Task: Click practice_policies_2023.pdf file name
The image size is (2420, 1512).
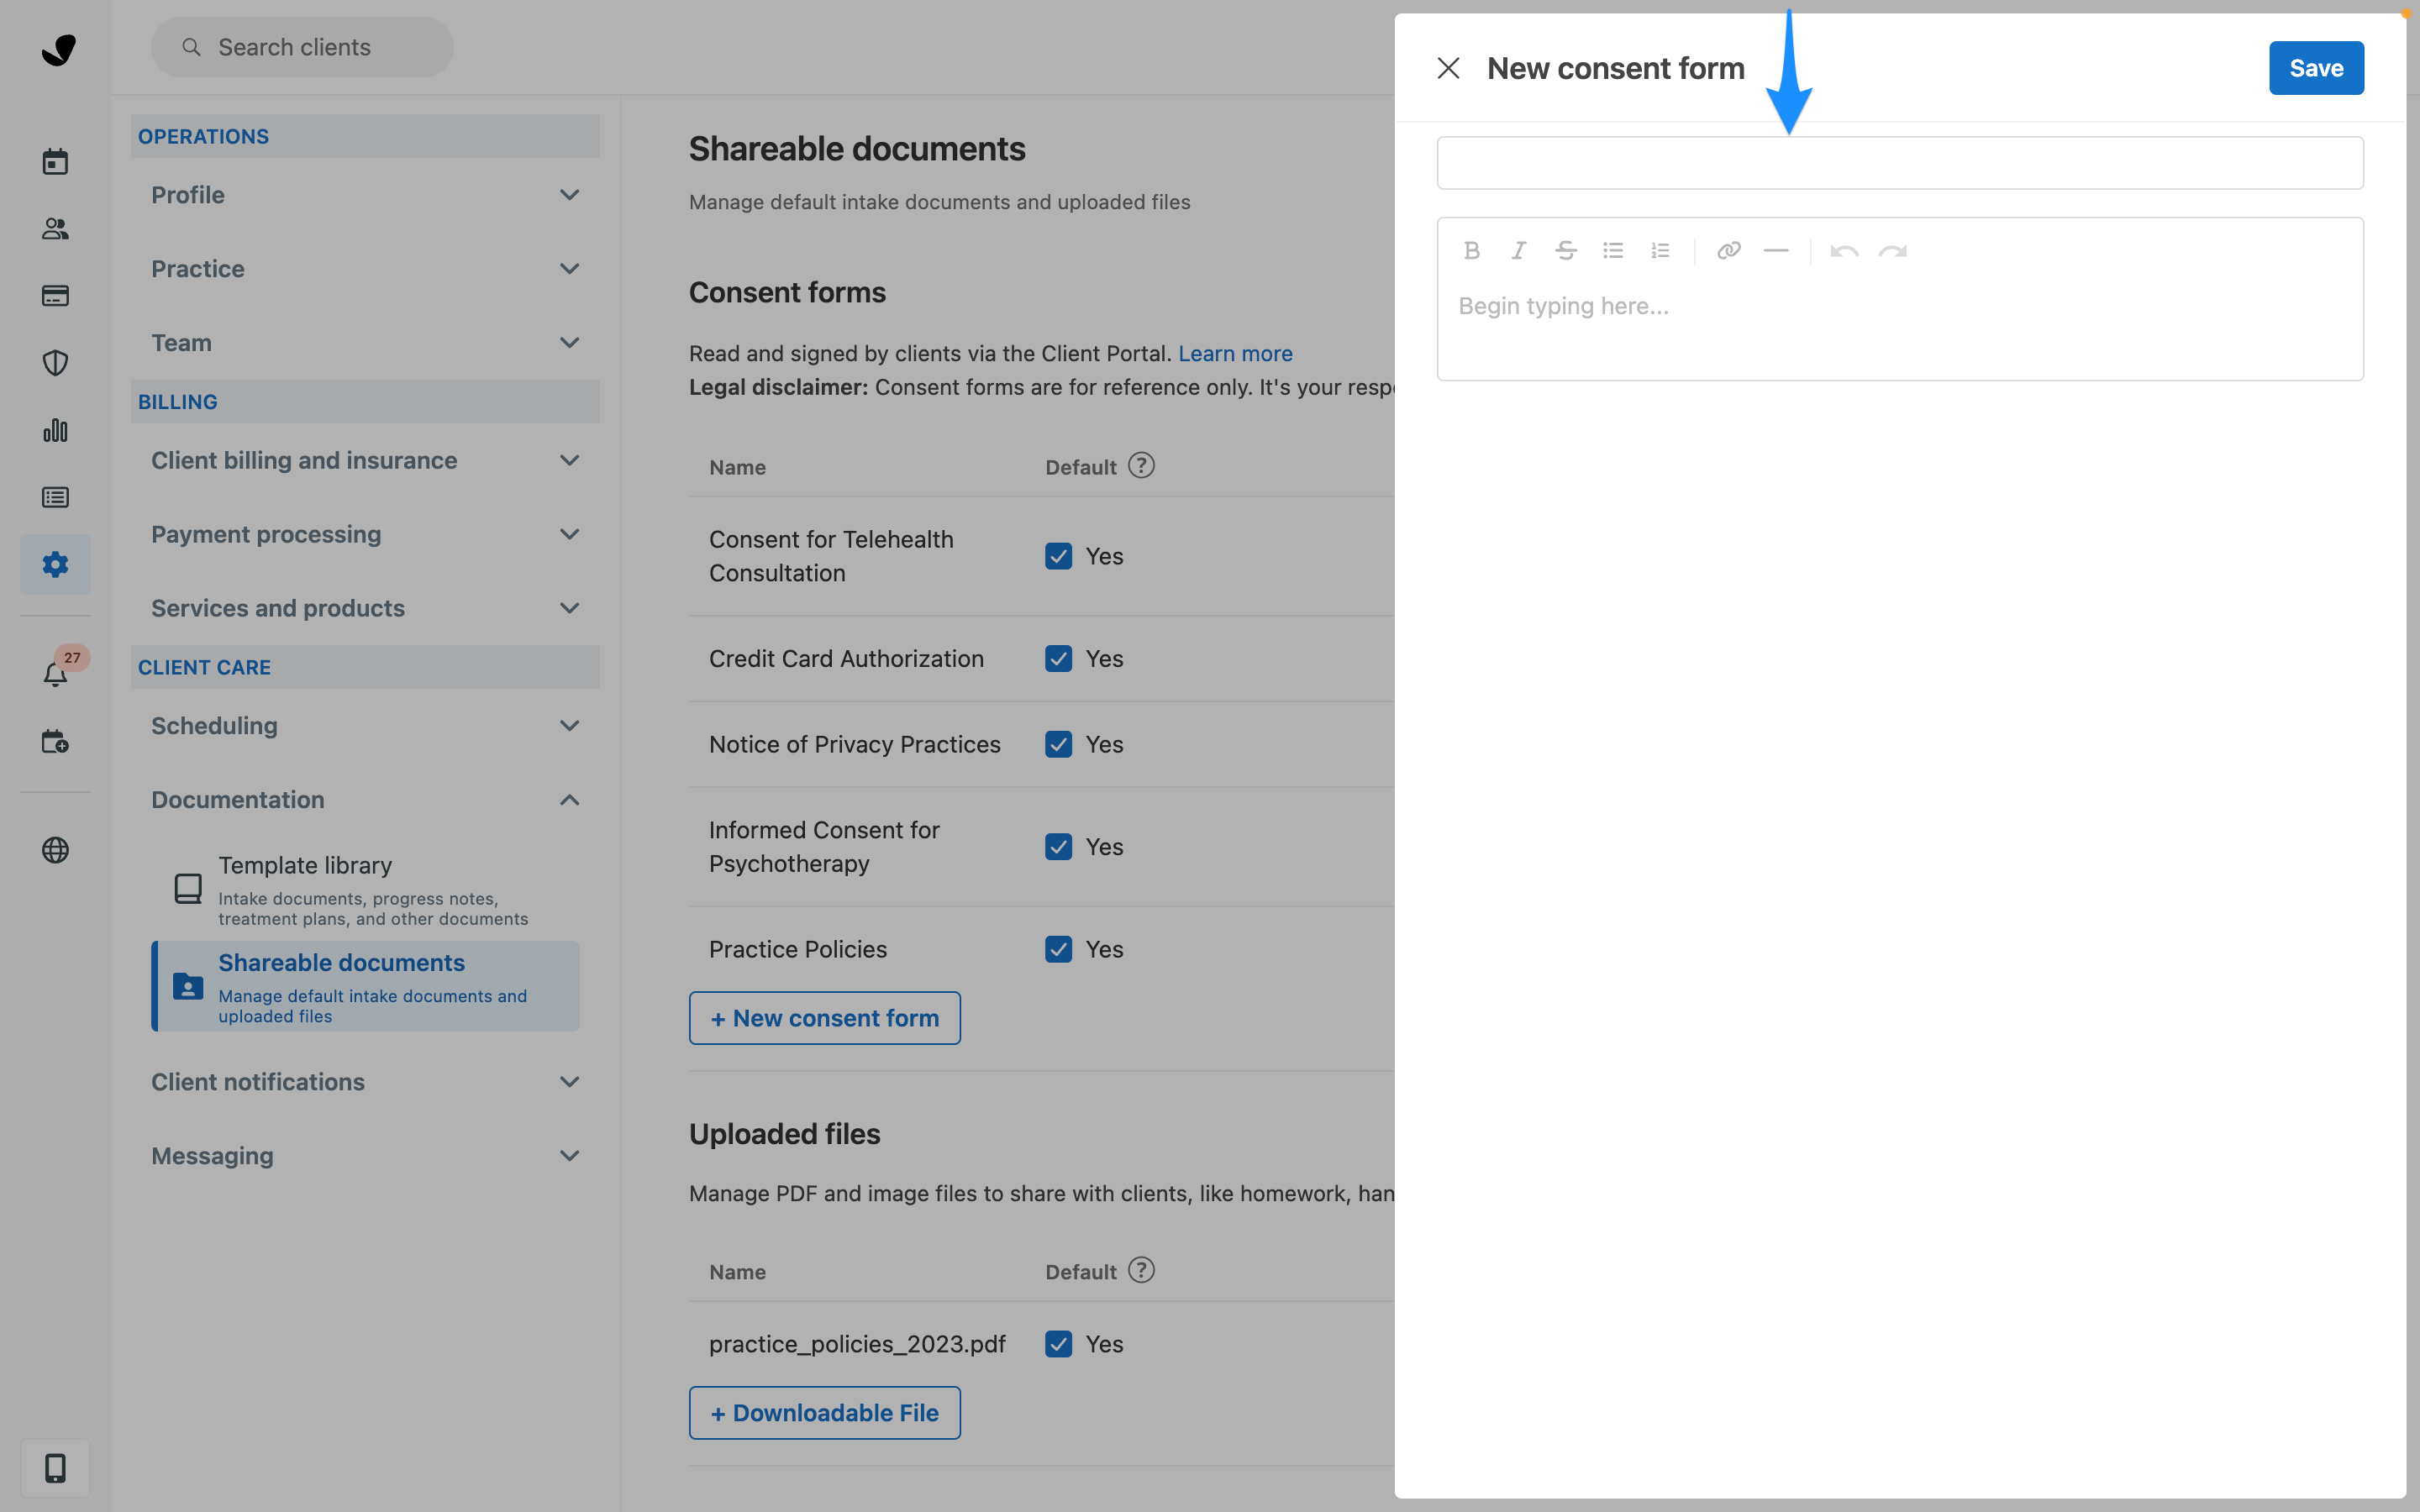Action: coord(857,1344)
